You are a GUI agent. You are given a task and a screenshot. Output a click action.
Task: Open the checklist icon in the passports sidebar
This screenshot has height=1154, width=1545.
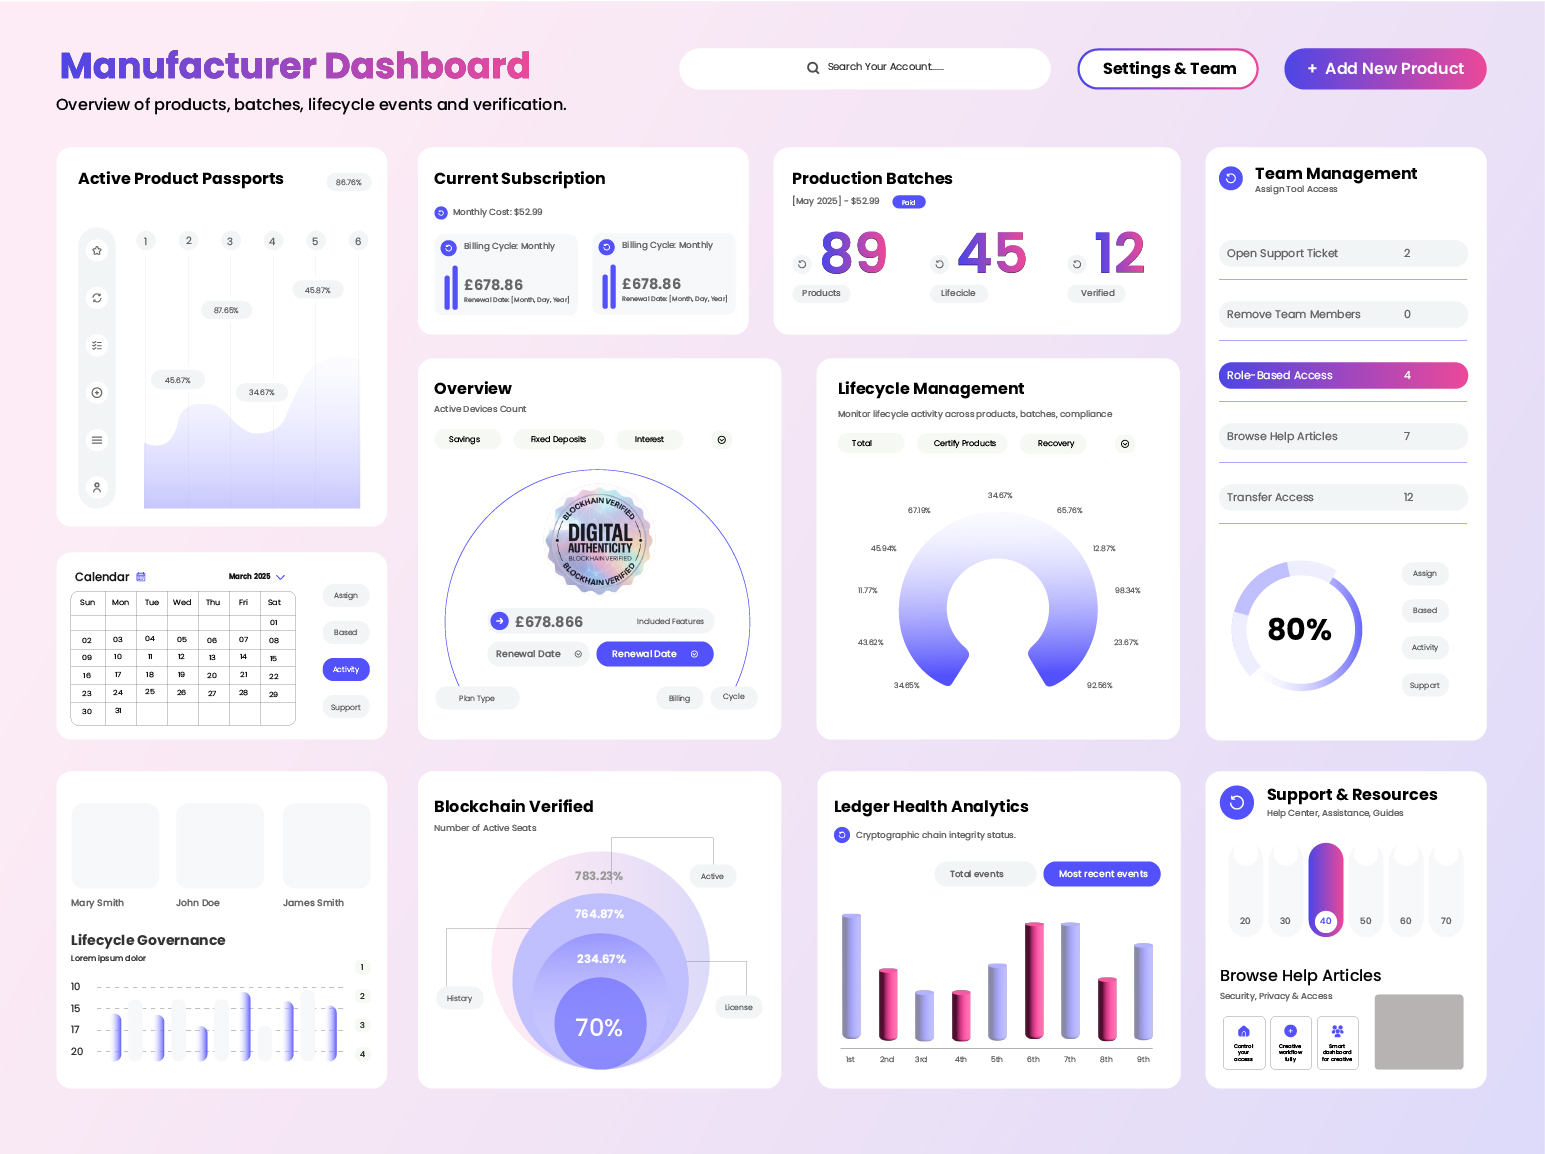click(x=97, y=345)
